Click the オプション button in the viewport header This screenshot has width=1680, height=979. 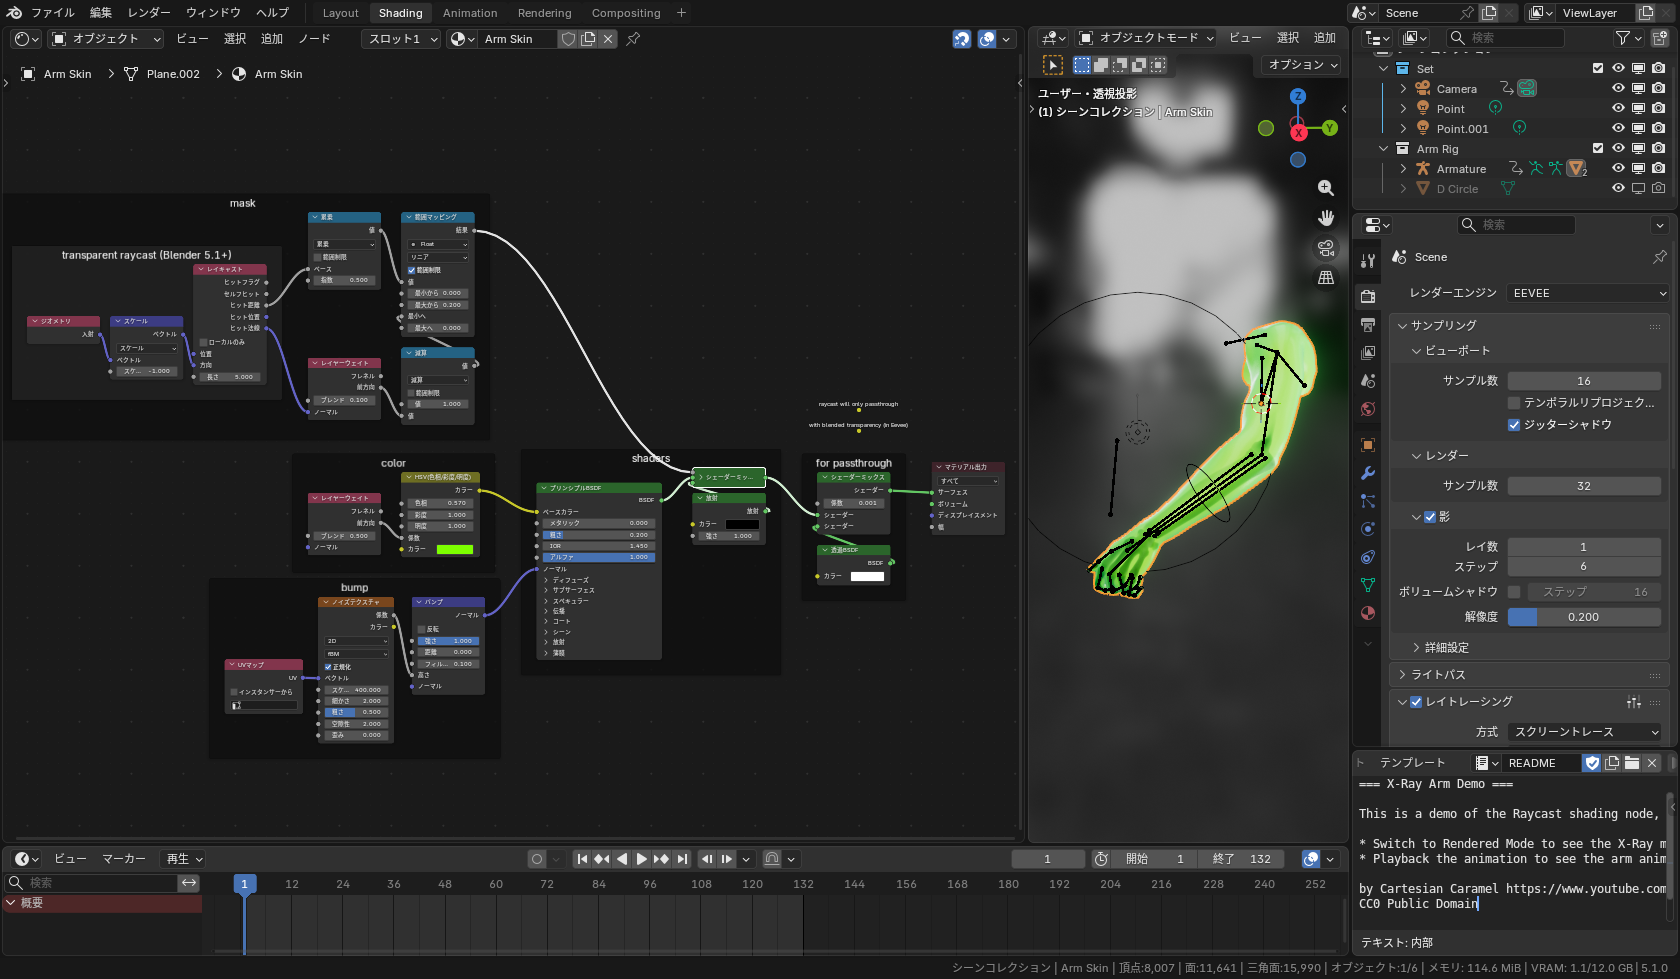(x=1299, y=65)
